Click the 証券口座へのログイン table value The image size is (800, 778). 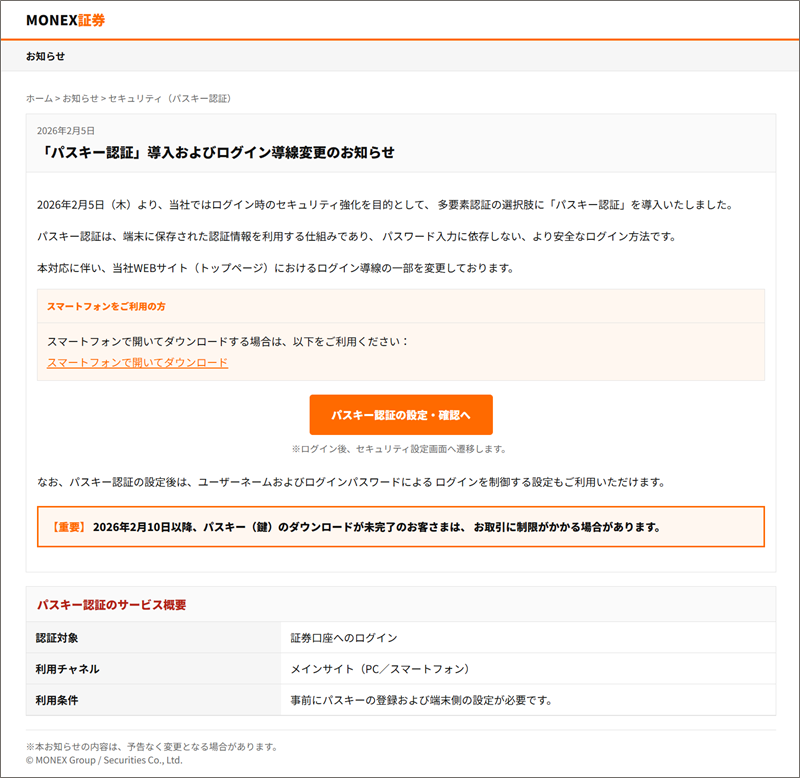pos(343,638)
